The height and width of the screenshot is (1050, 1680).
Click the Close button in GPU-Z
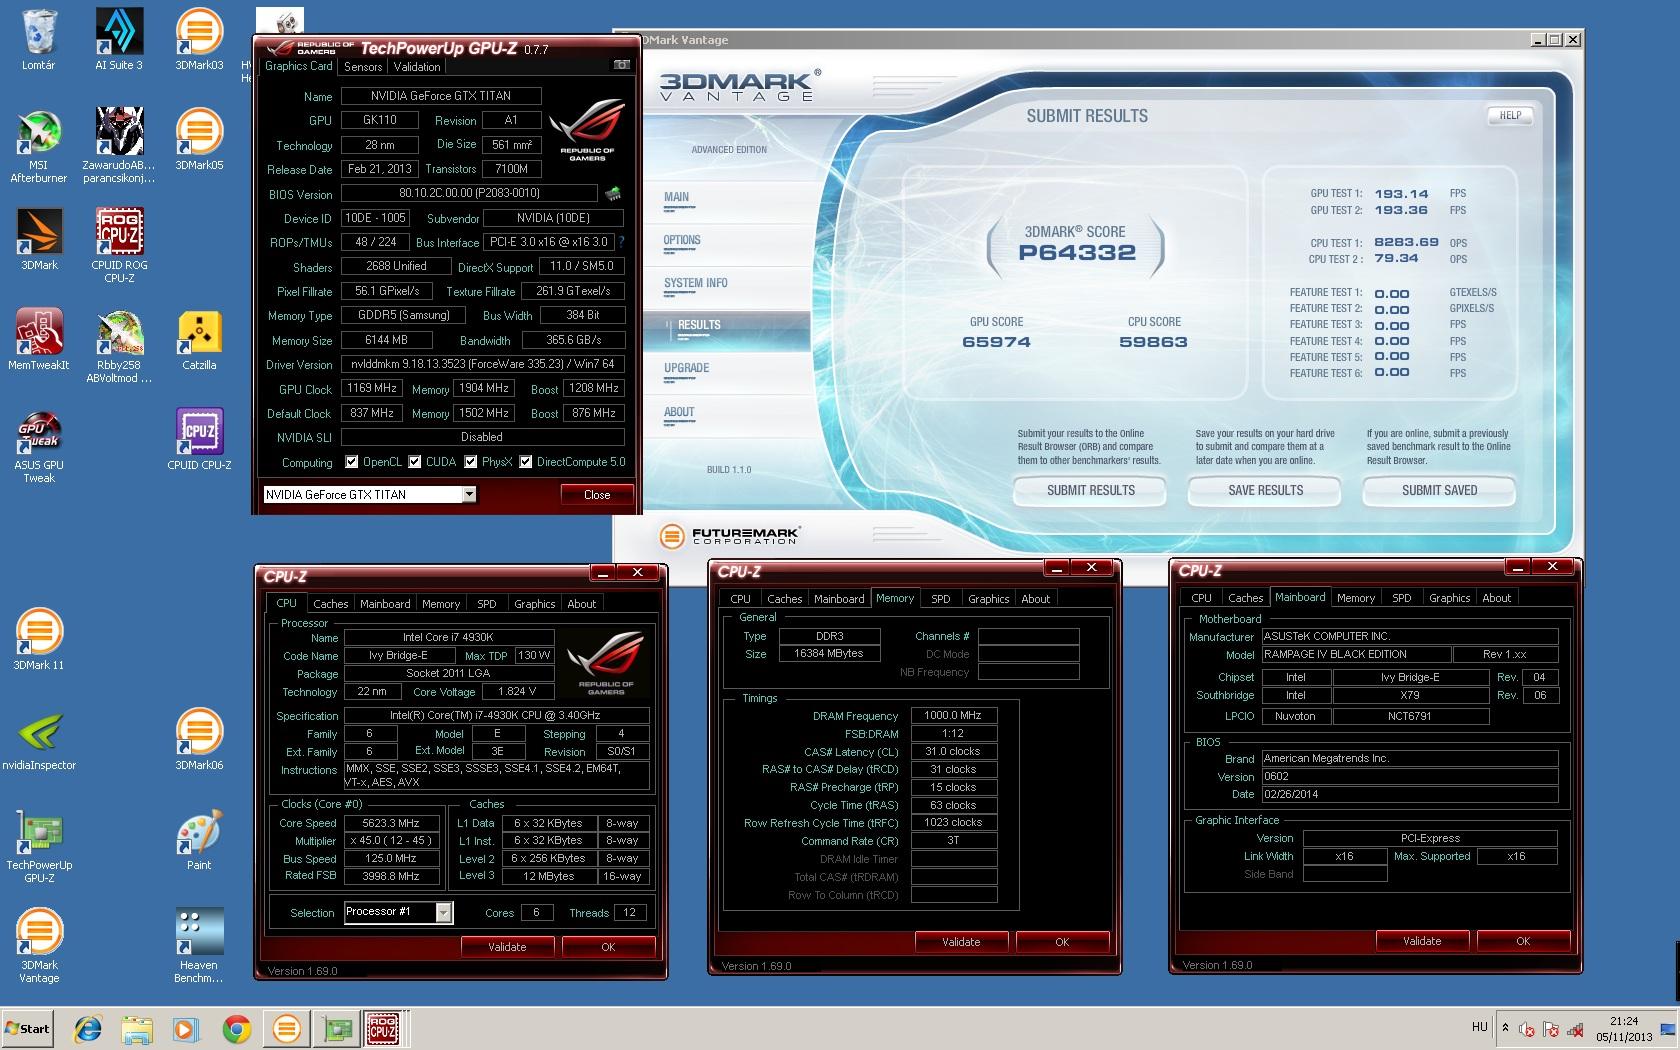pyautogui.click(x=597, y=494)
